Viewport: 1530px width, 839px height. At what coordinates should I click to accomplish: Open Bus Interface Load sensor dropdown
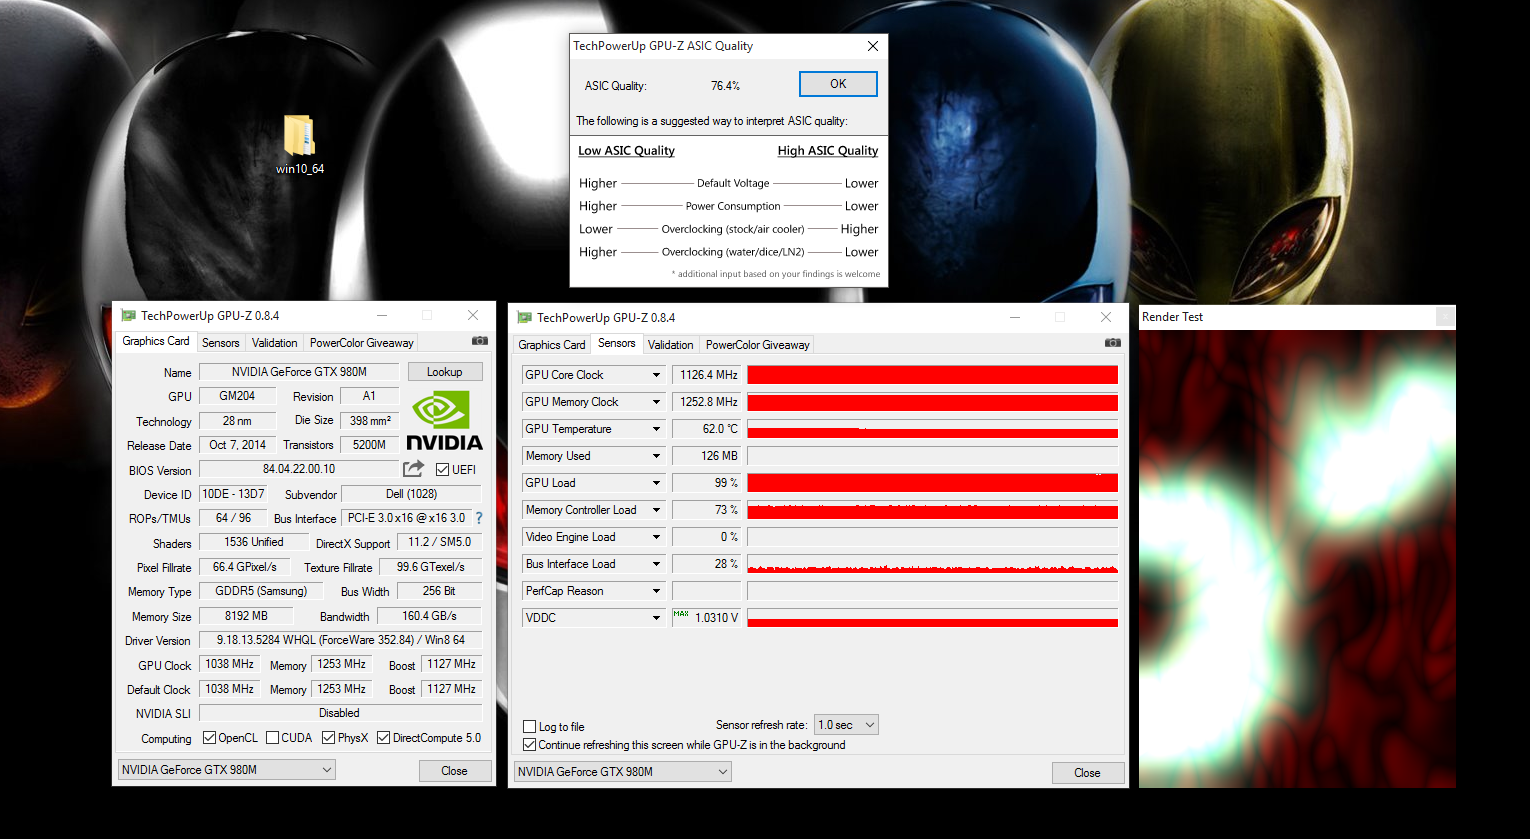656,564
